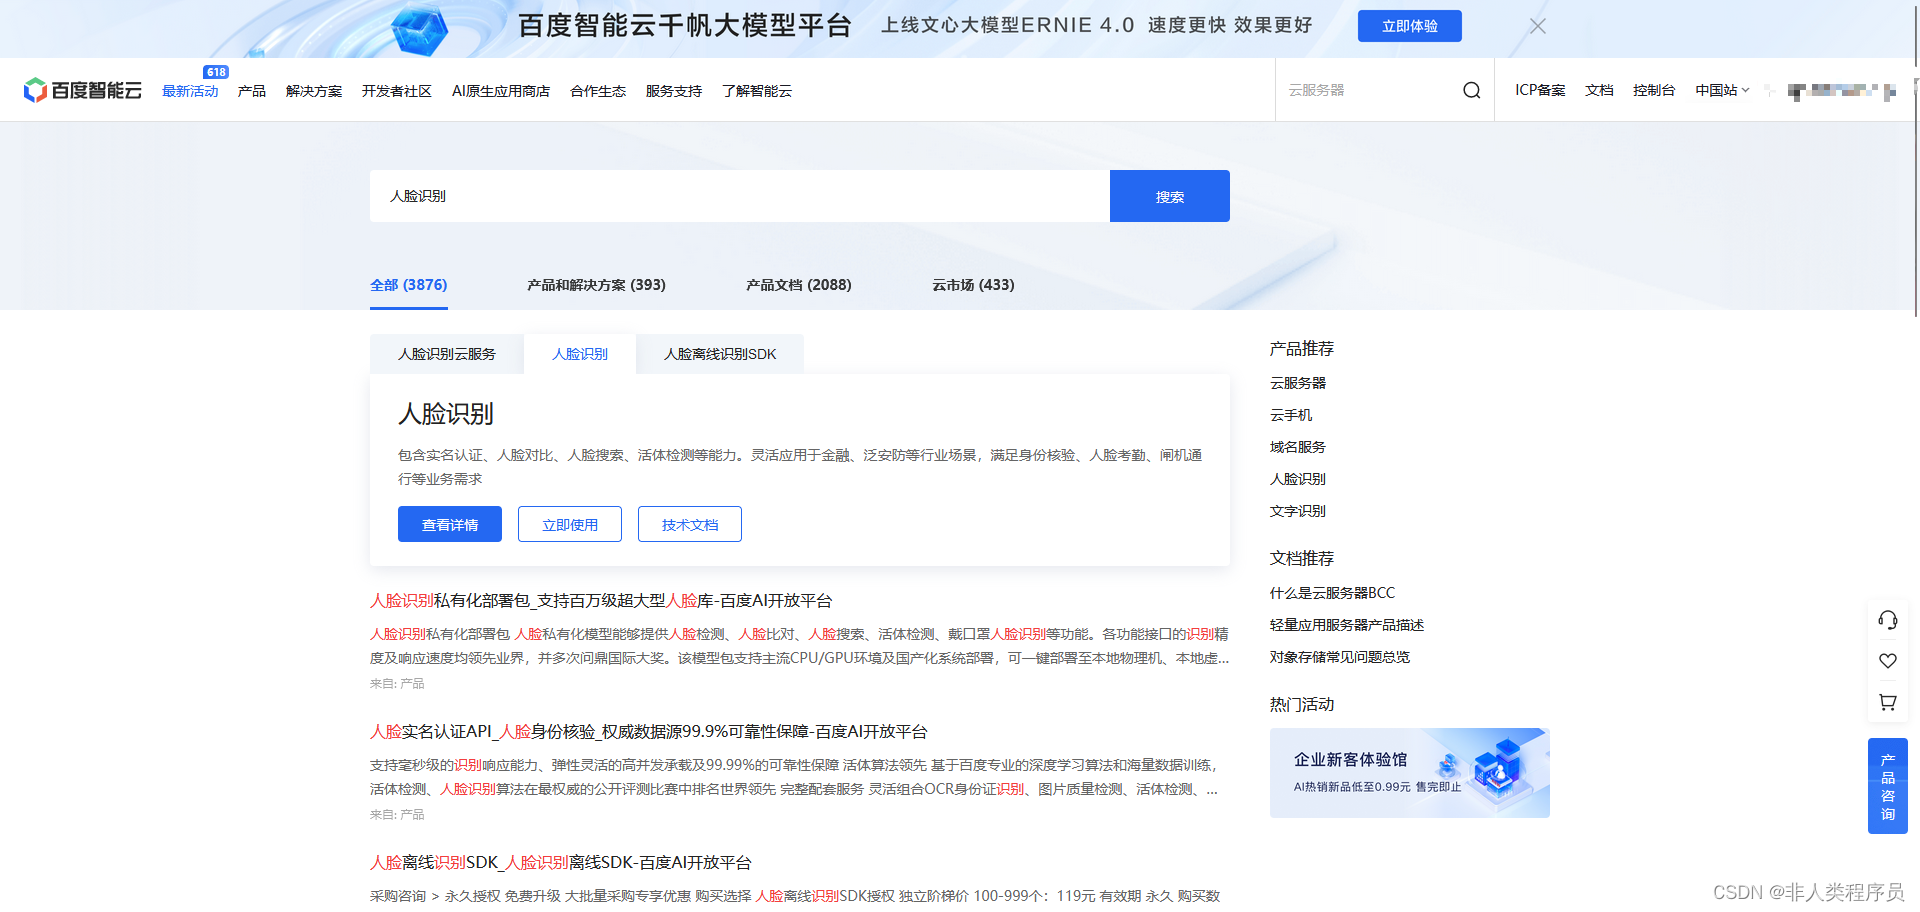Open recommended product 云服务器

pos(1298,383)
